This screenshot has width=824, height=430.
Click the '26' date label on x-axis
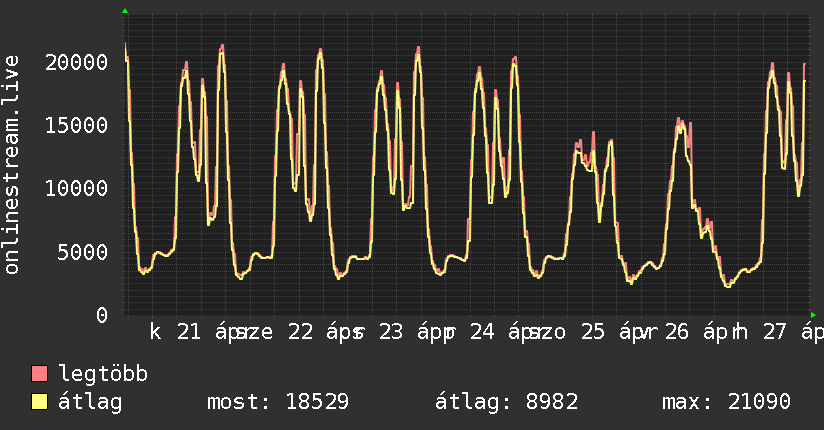click(676, 332)
